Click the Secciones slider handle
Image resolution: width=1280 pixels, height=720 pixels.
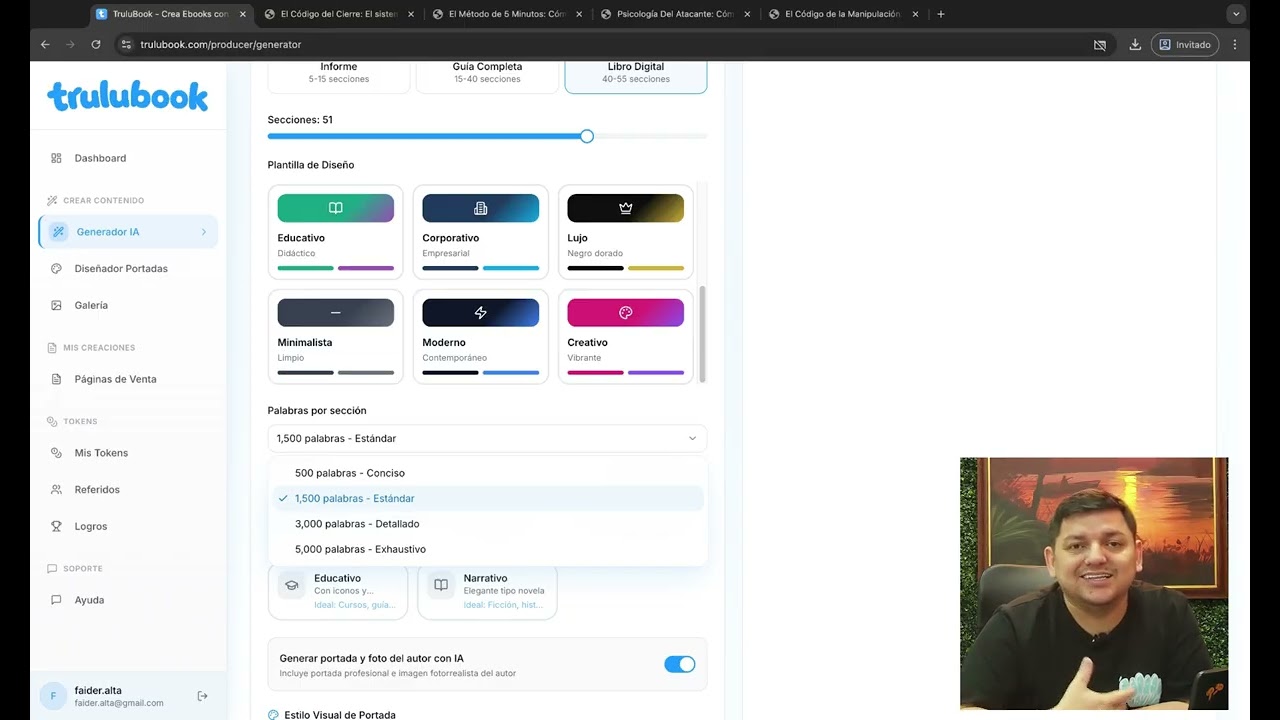point(587,136)
